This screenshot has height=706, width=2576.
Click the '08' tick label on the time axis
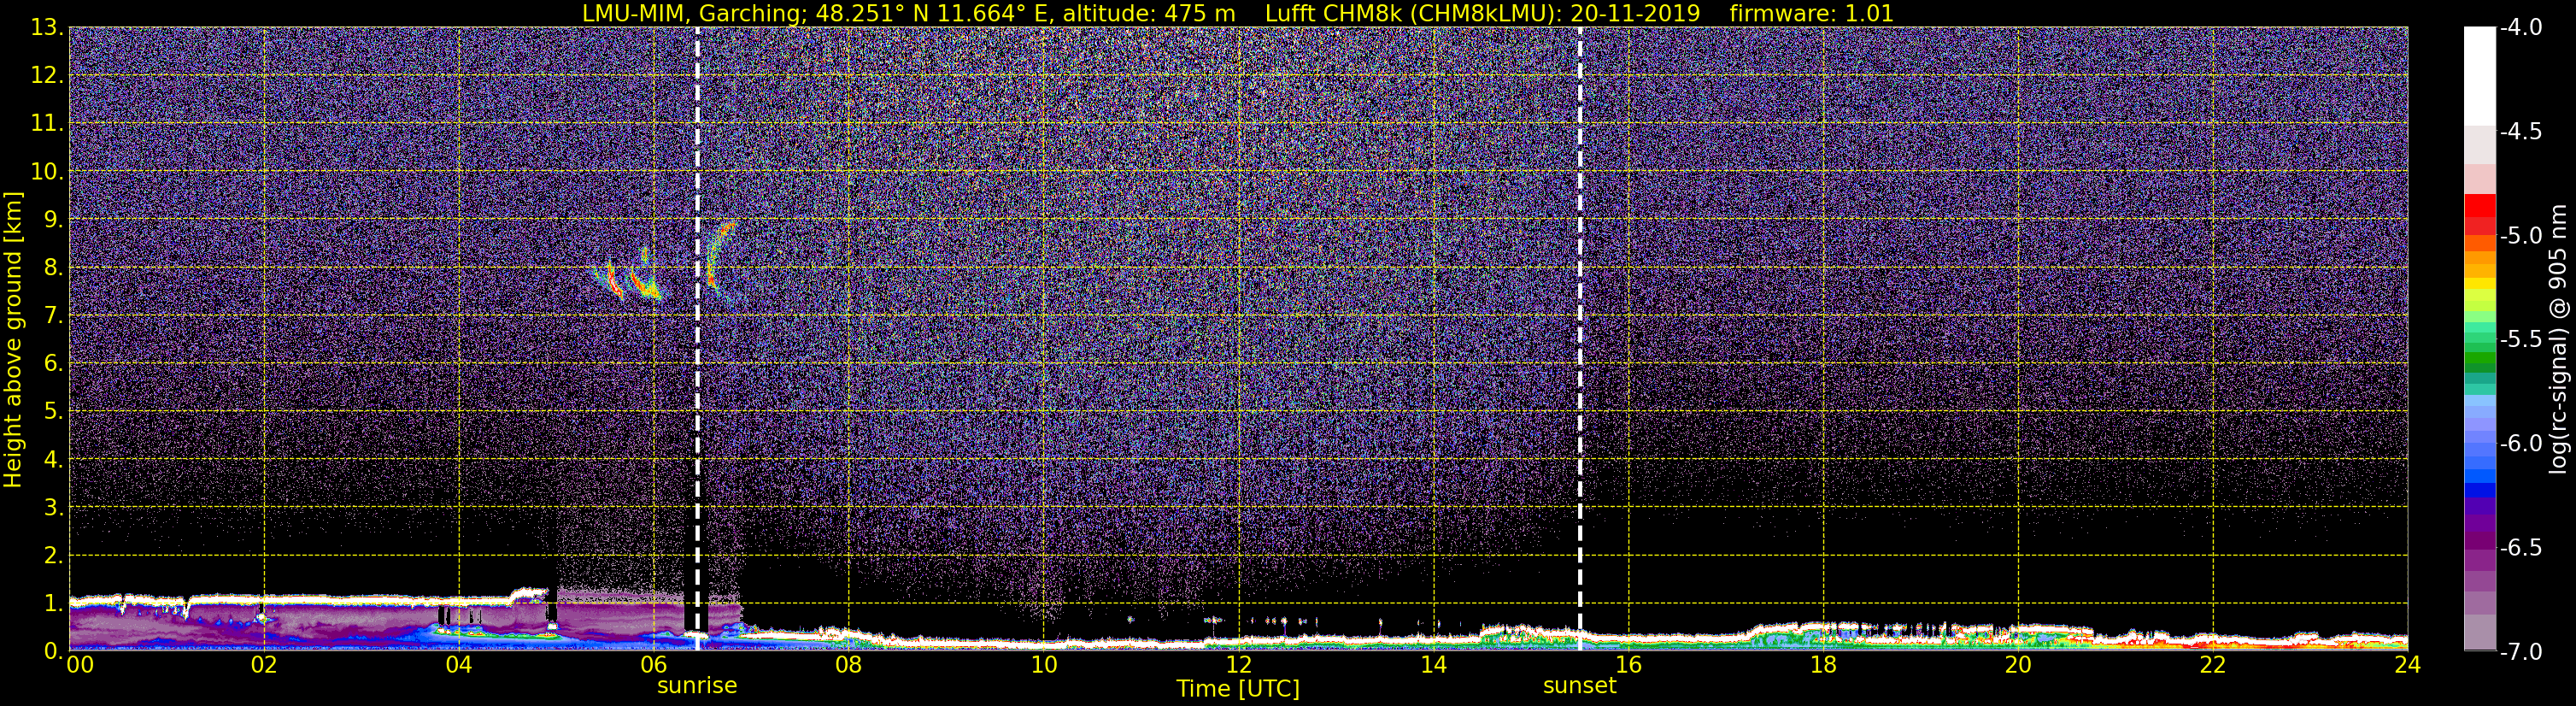[848, 665]
